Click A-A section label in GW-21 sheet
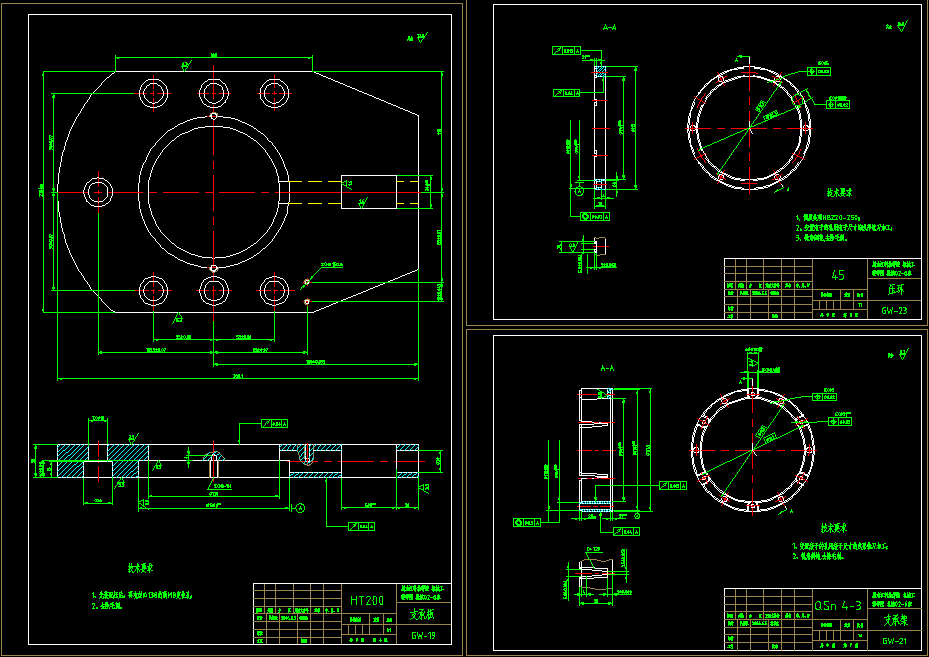 (x=608, y=368)
